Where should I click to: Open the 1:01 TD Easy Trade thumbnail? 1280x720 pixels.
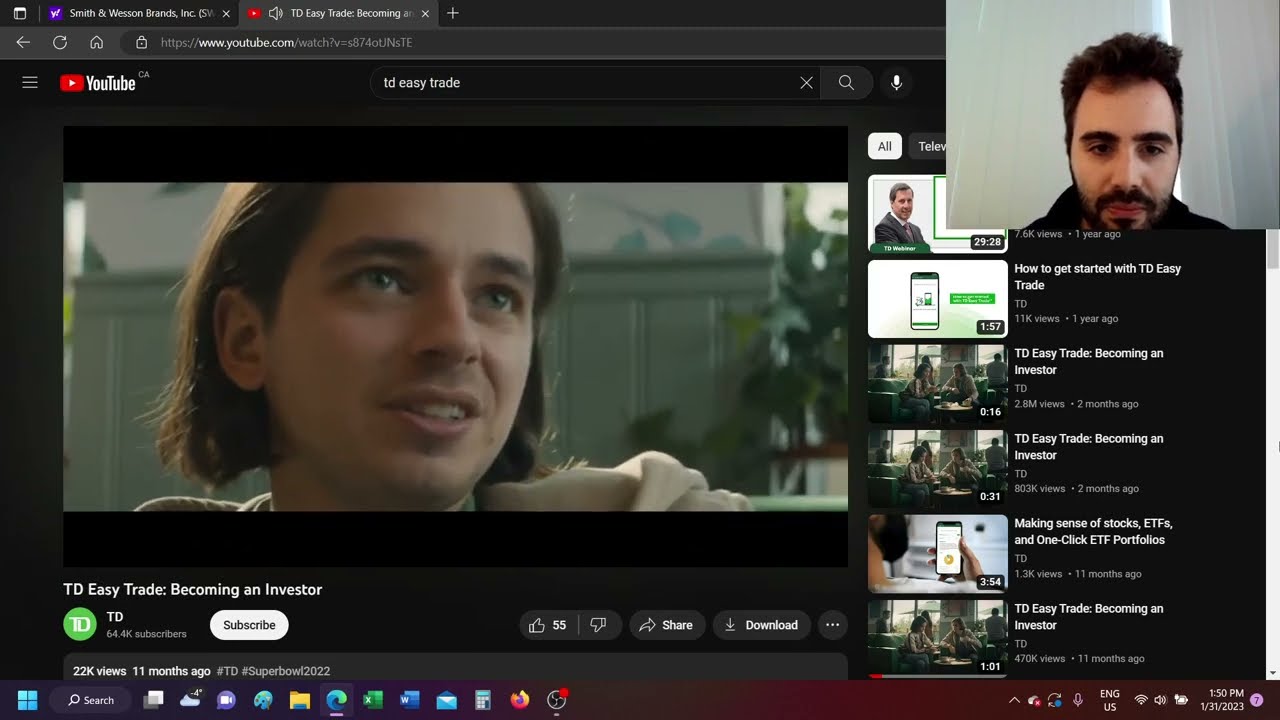[x=938, y=639]
